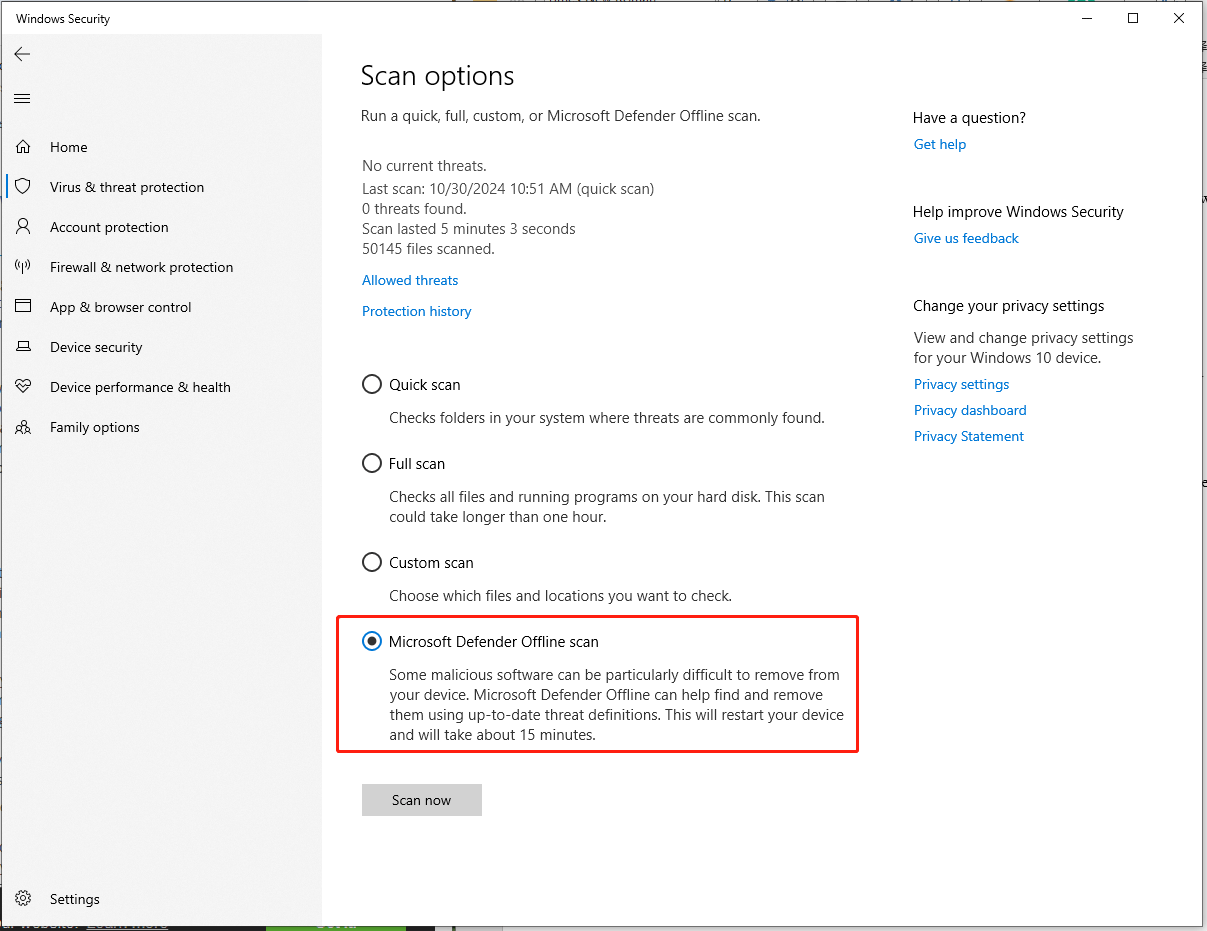The height and width of the screenshot is (931, 1207).
Task: Click the 'Have a question?' heading
Action: [969, 118]
